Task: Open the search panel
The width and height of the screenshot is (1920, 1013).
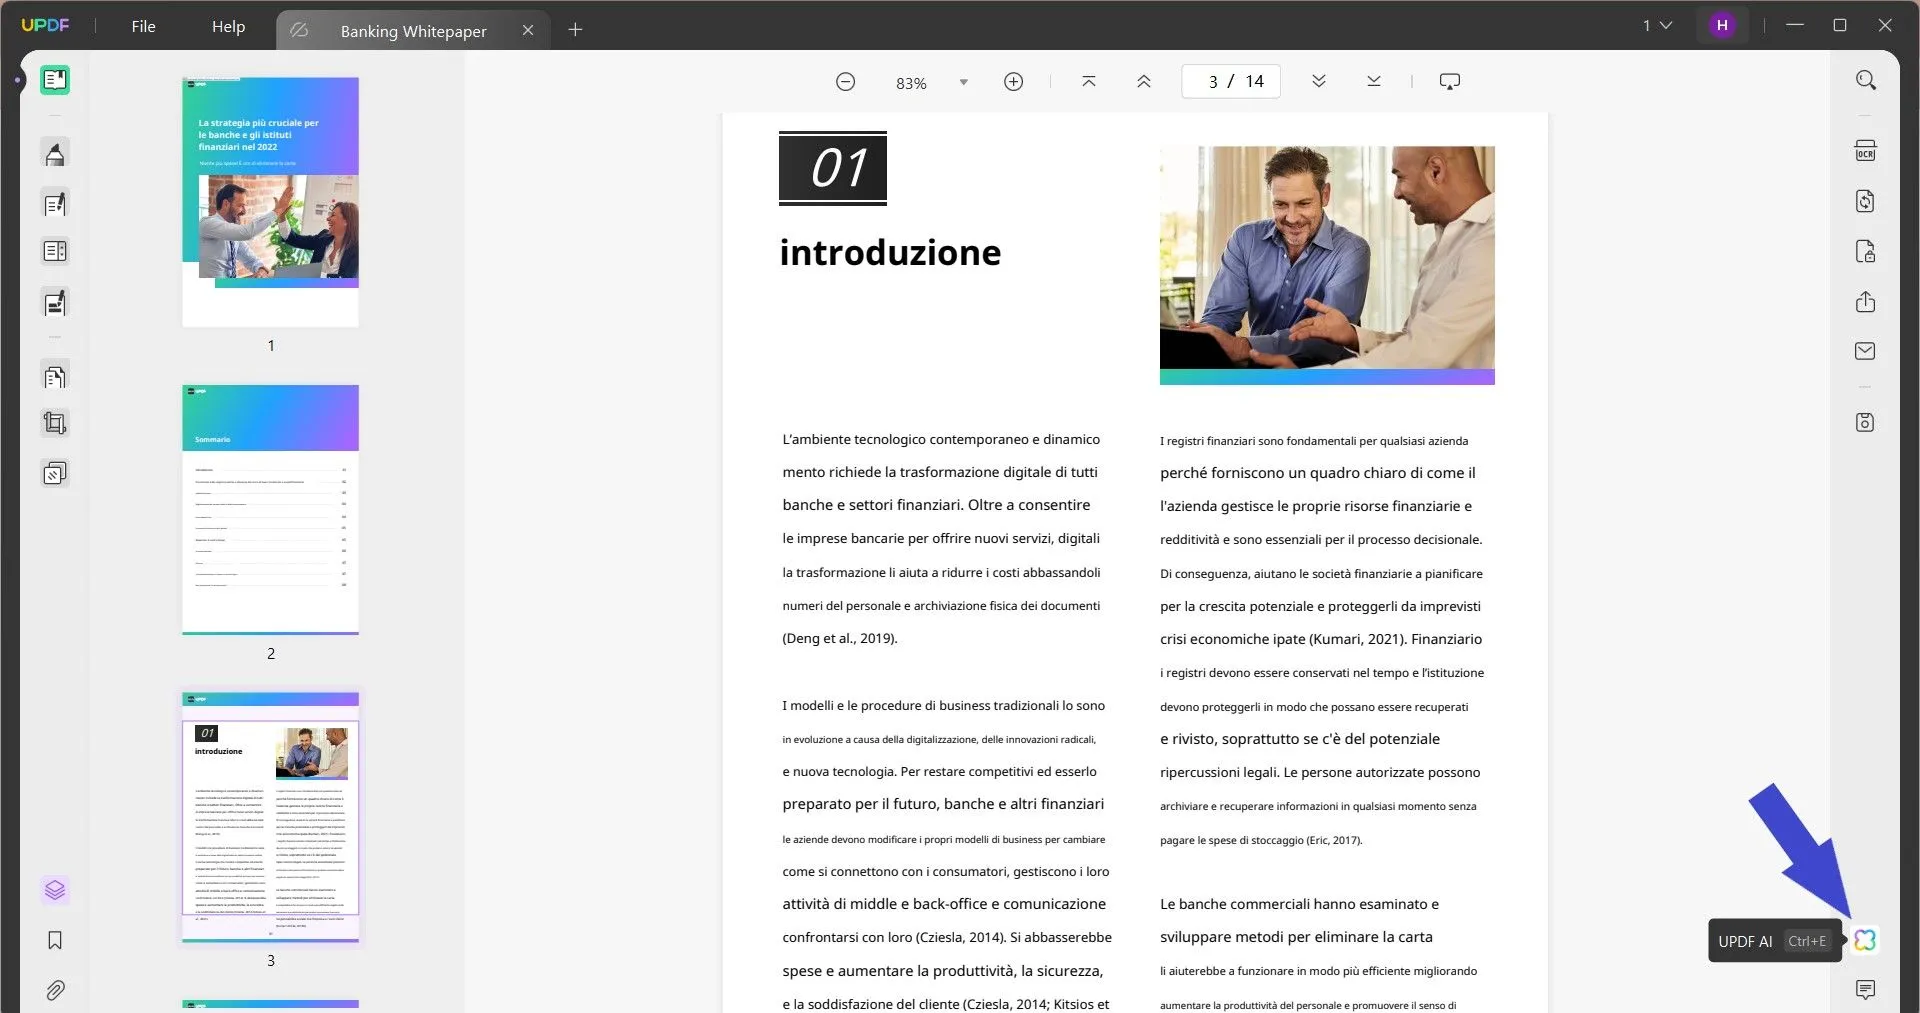Action: 1866,79
